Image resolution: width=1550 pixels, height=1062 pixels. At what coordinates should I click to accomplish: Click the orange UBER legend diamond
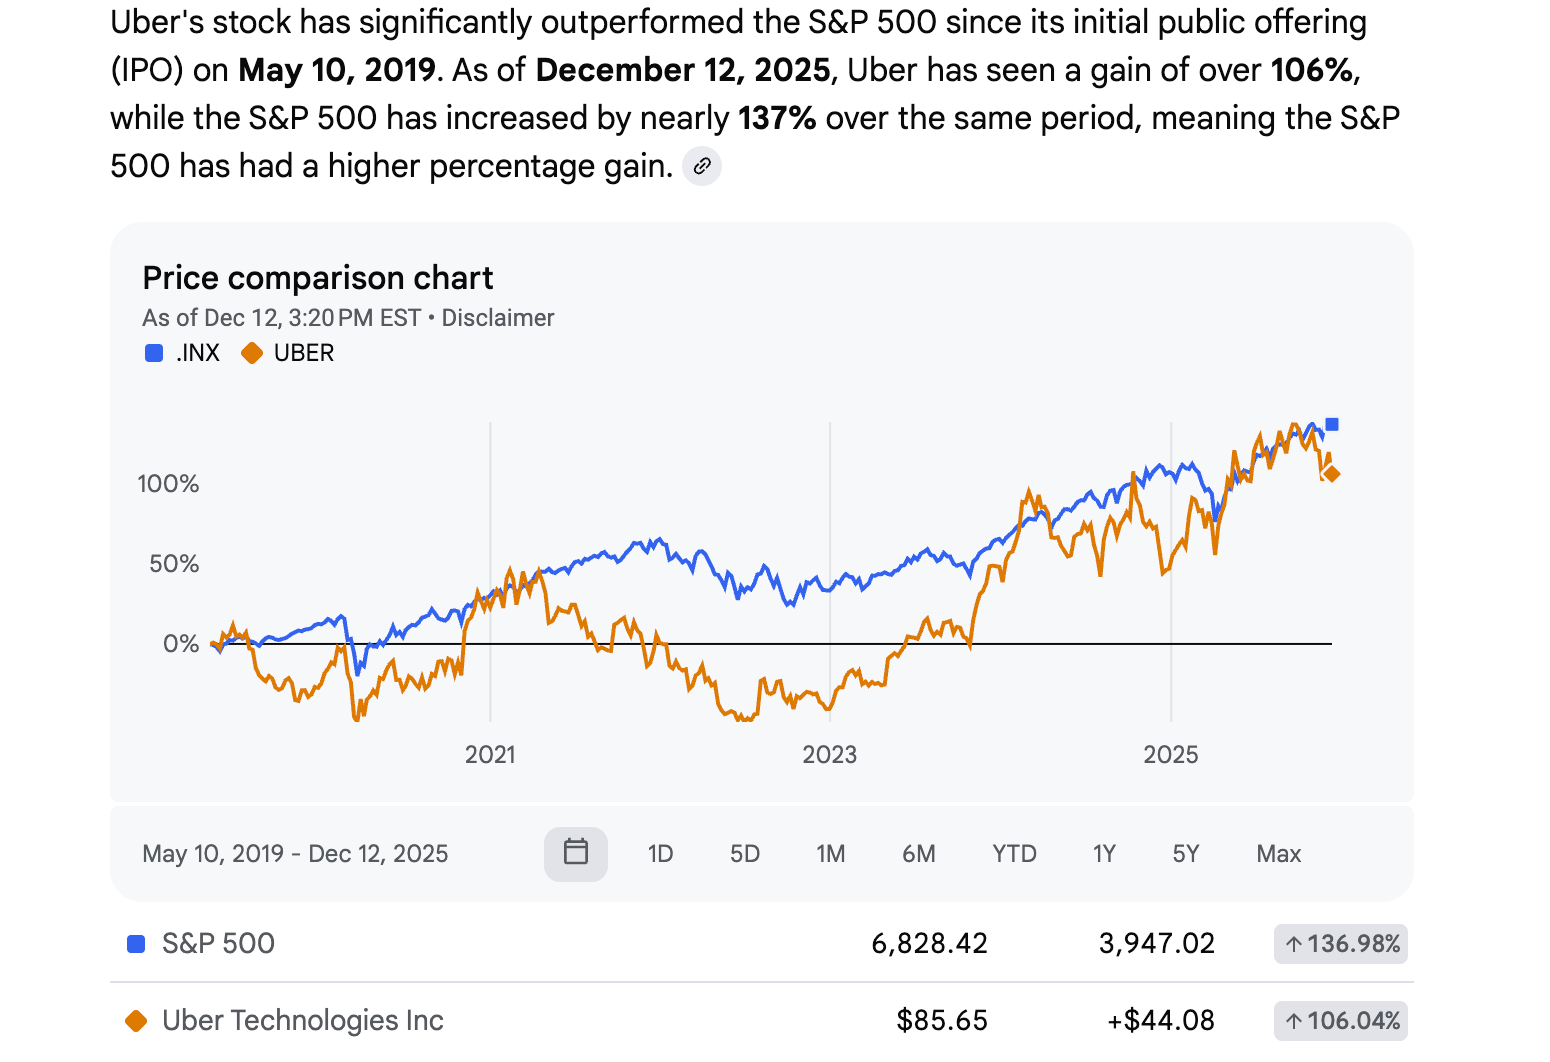point(252,353)
